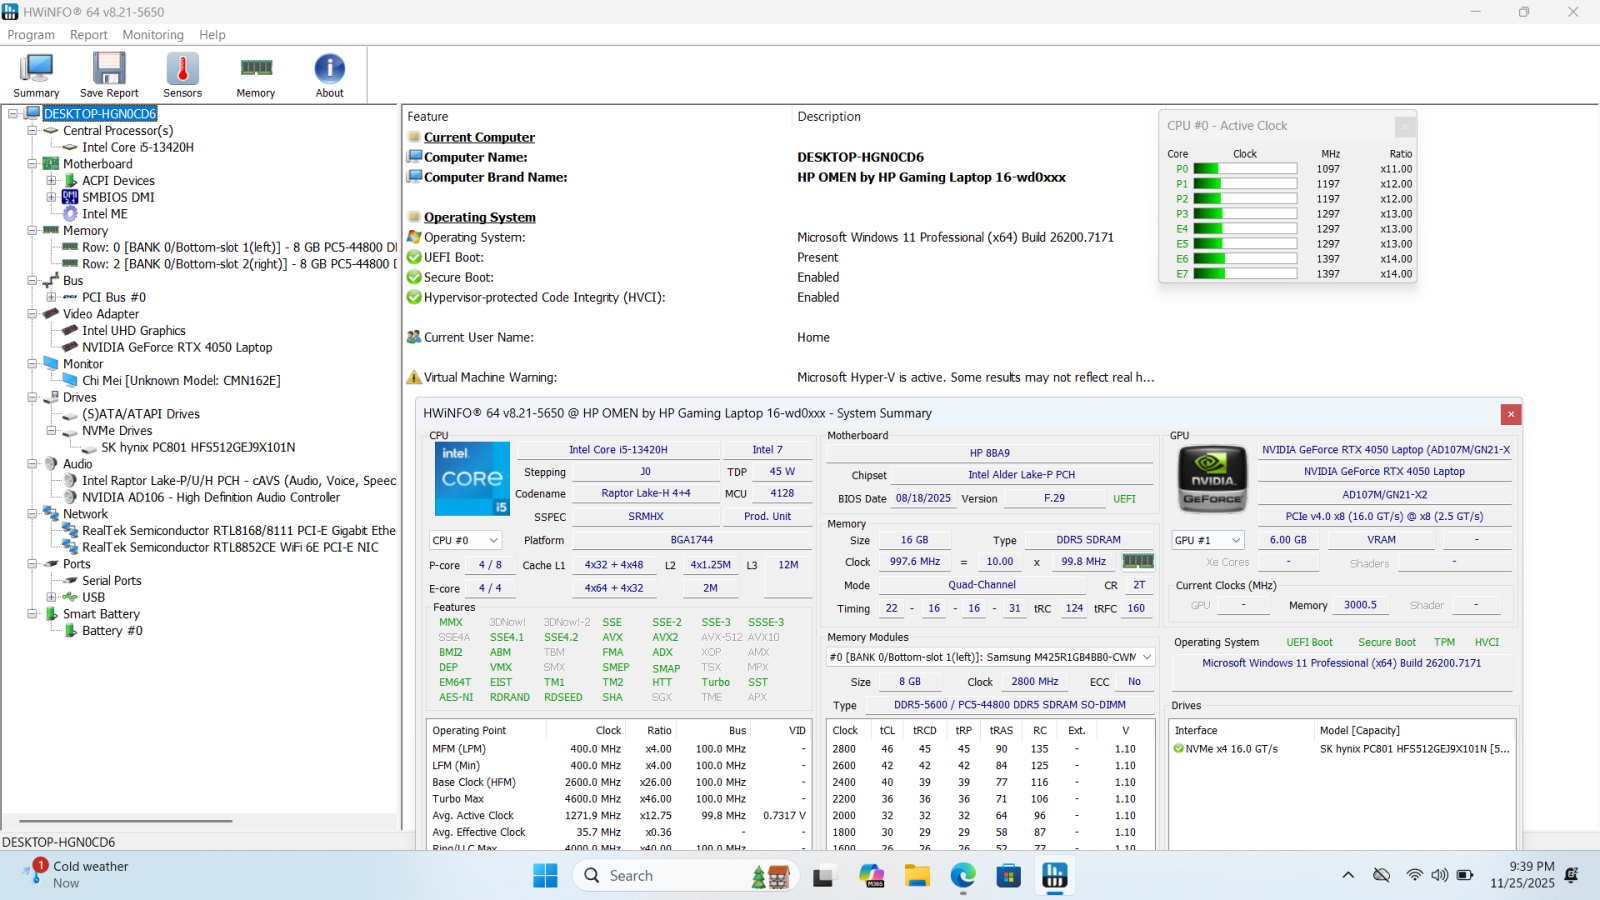This screenshot has height=900, width=1600.
Task: Click the NVIDIA GeForce logo
Action: (1213, 479)
